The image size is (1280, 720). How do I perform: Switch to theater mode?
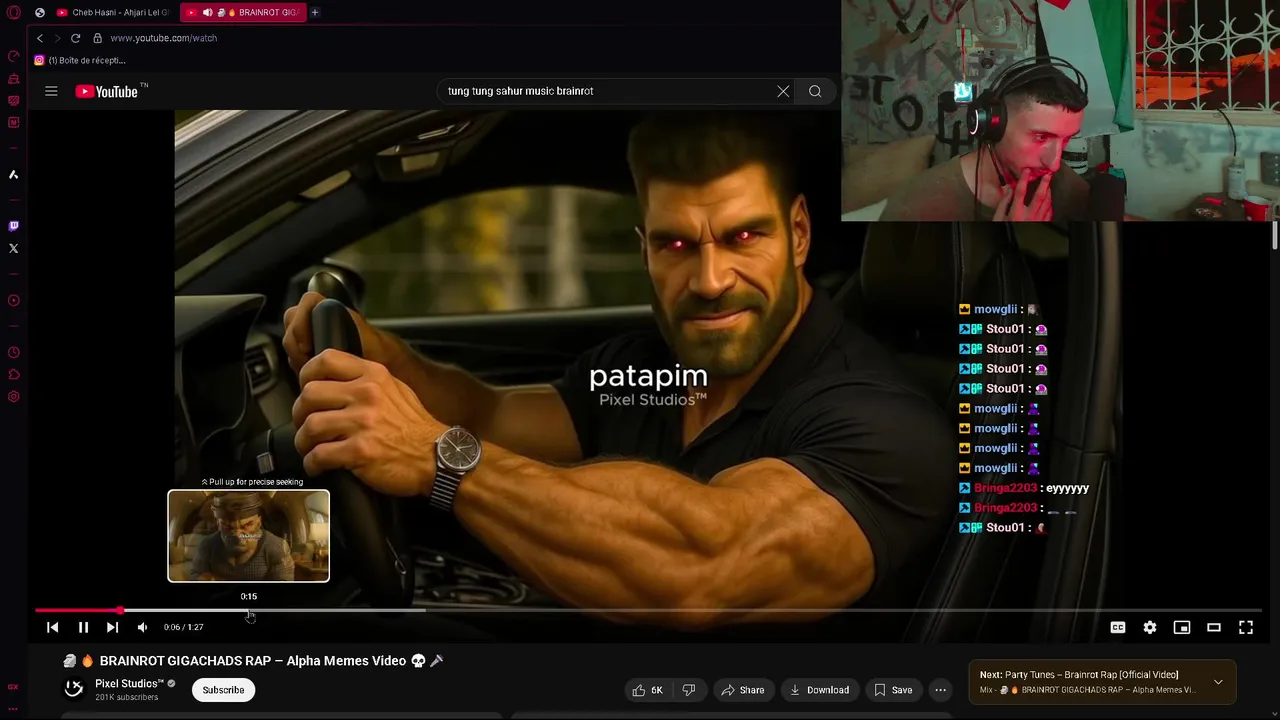[1214, 627]
